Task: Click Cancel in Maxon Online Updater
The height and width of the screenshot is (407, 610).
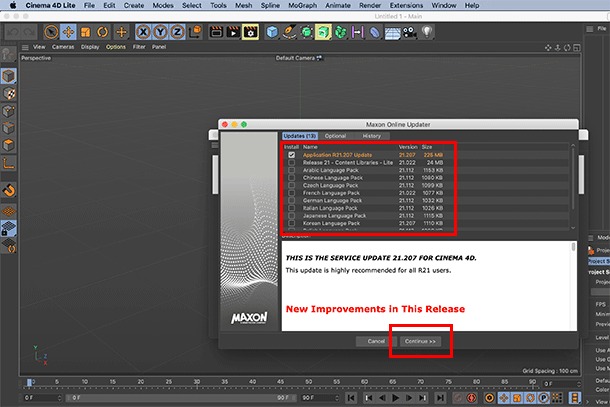Action: 376,341
